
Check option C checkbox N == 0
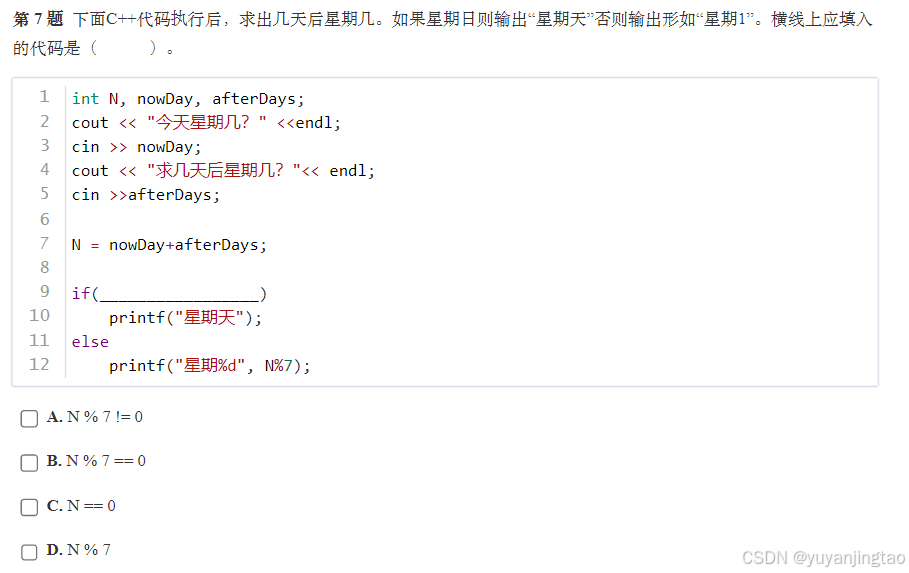coord(29,507)
